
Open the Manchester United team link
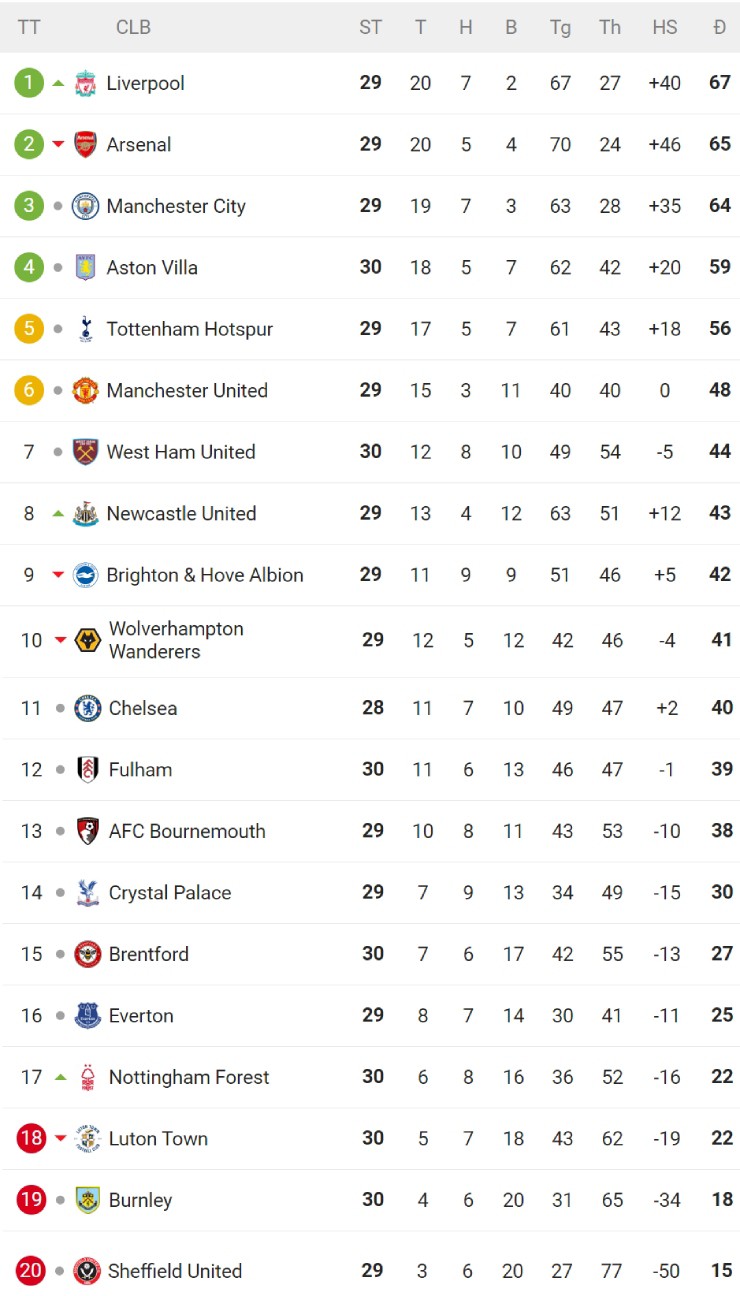tap(187, 390)
